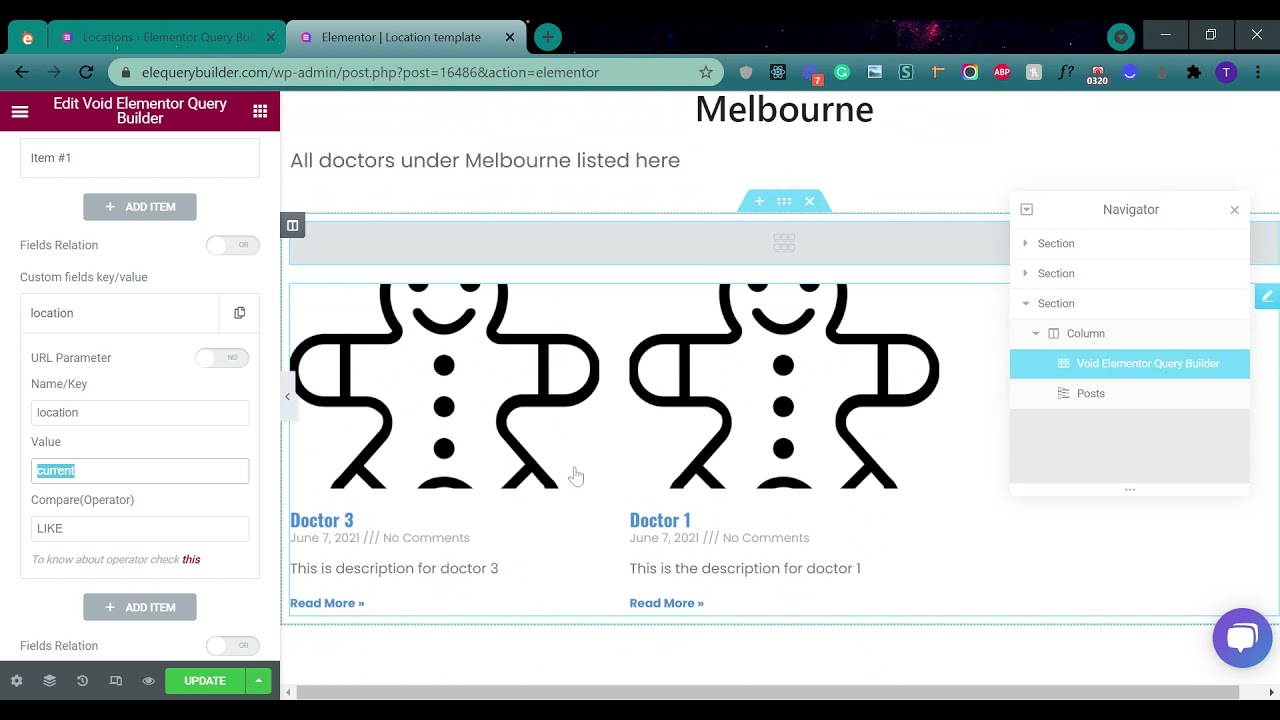
Task: Reload the current page
Action: tap(86, 72)
